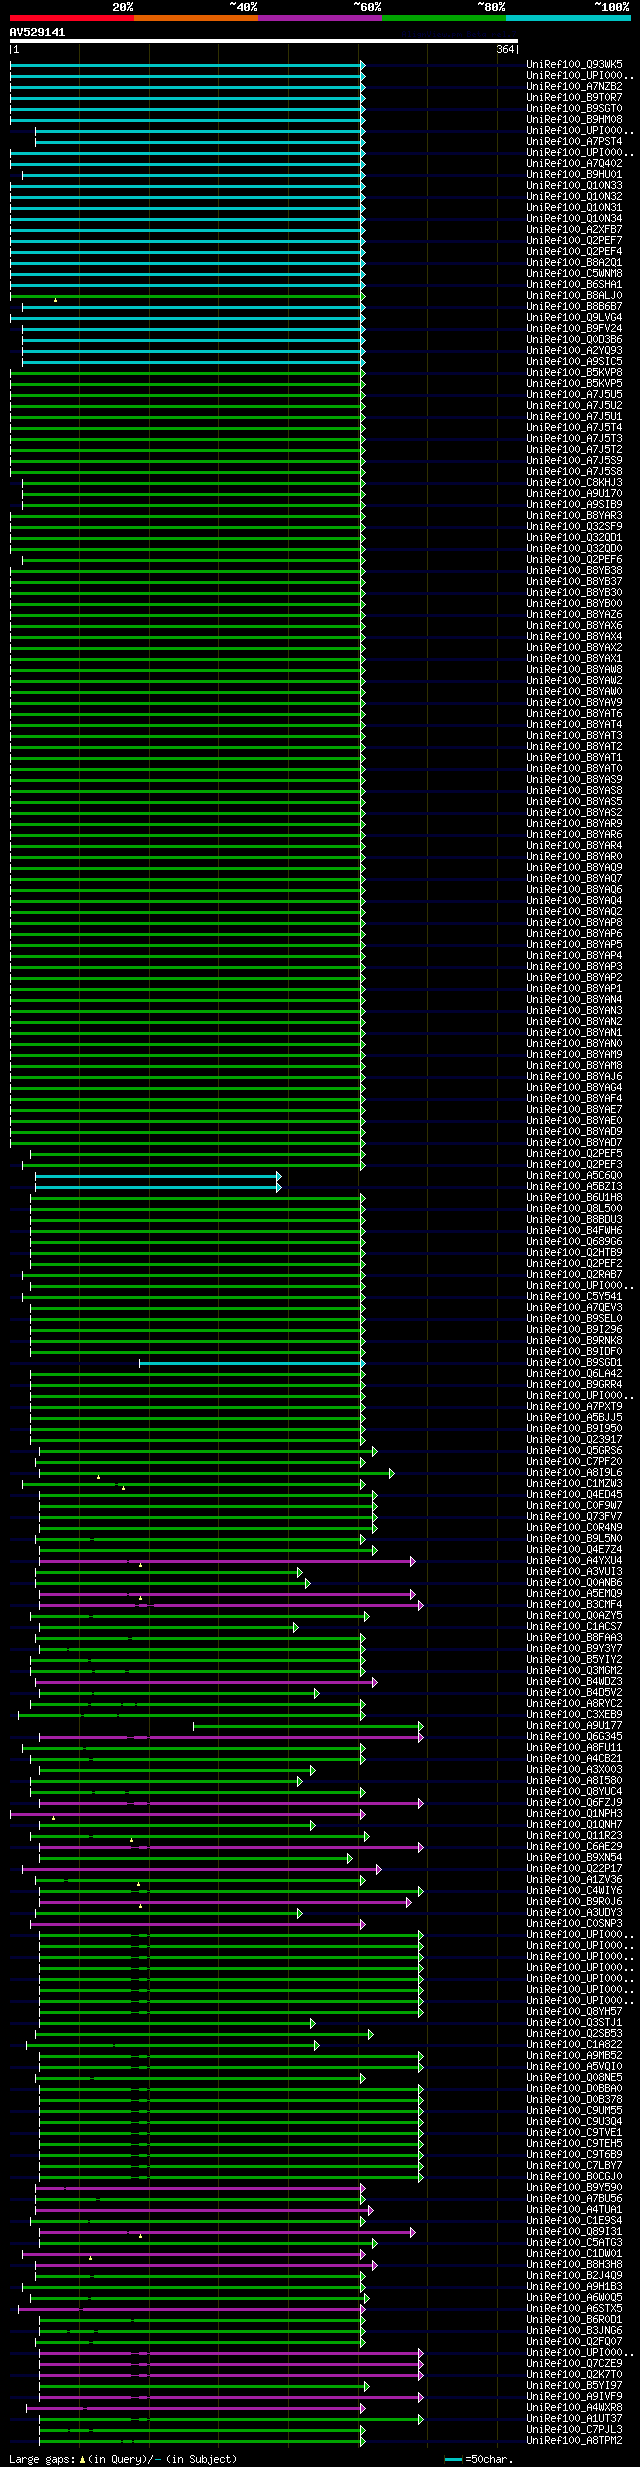Click the cyan ~100% legend segment

pos(568,18)
